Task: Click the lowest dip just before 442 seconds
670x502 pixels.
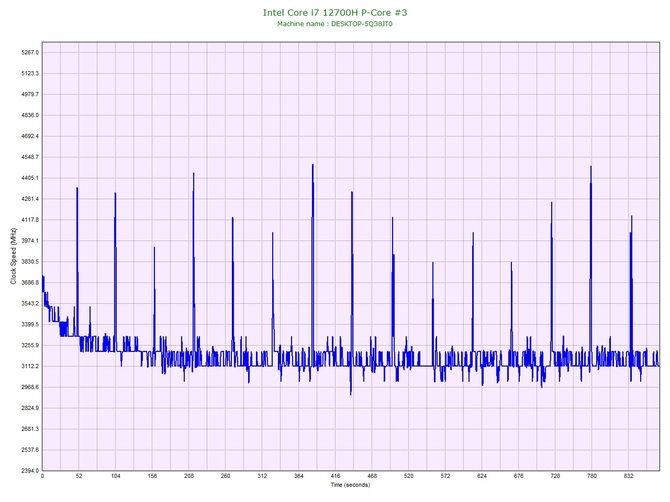Action: pos(351,393)
